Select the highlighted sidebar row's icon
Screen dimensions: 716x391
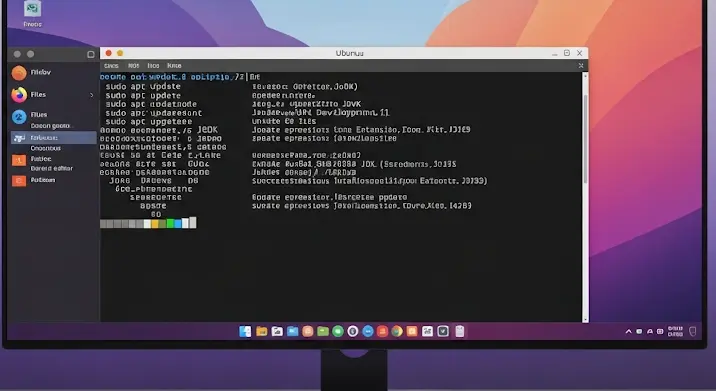(x=19, y=137)
